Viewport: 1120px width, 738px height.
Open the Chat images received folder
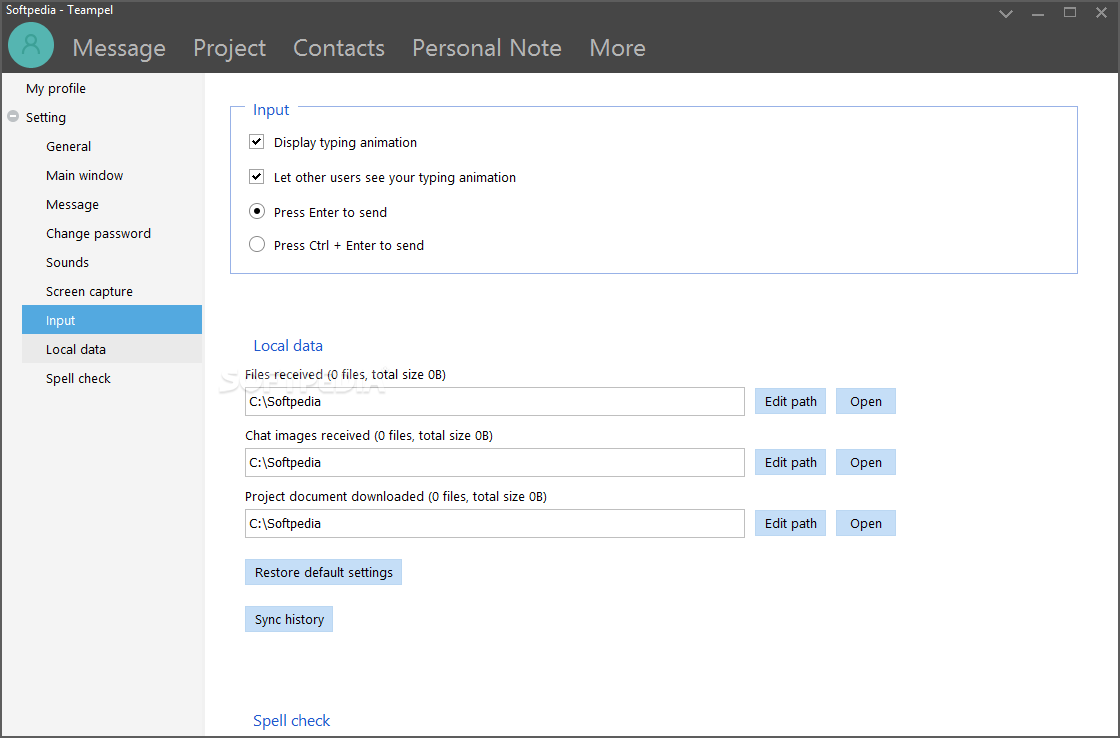865,462
